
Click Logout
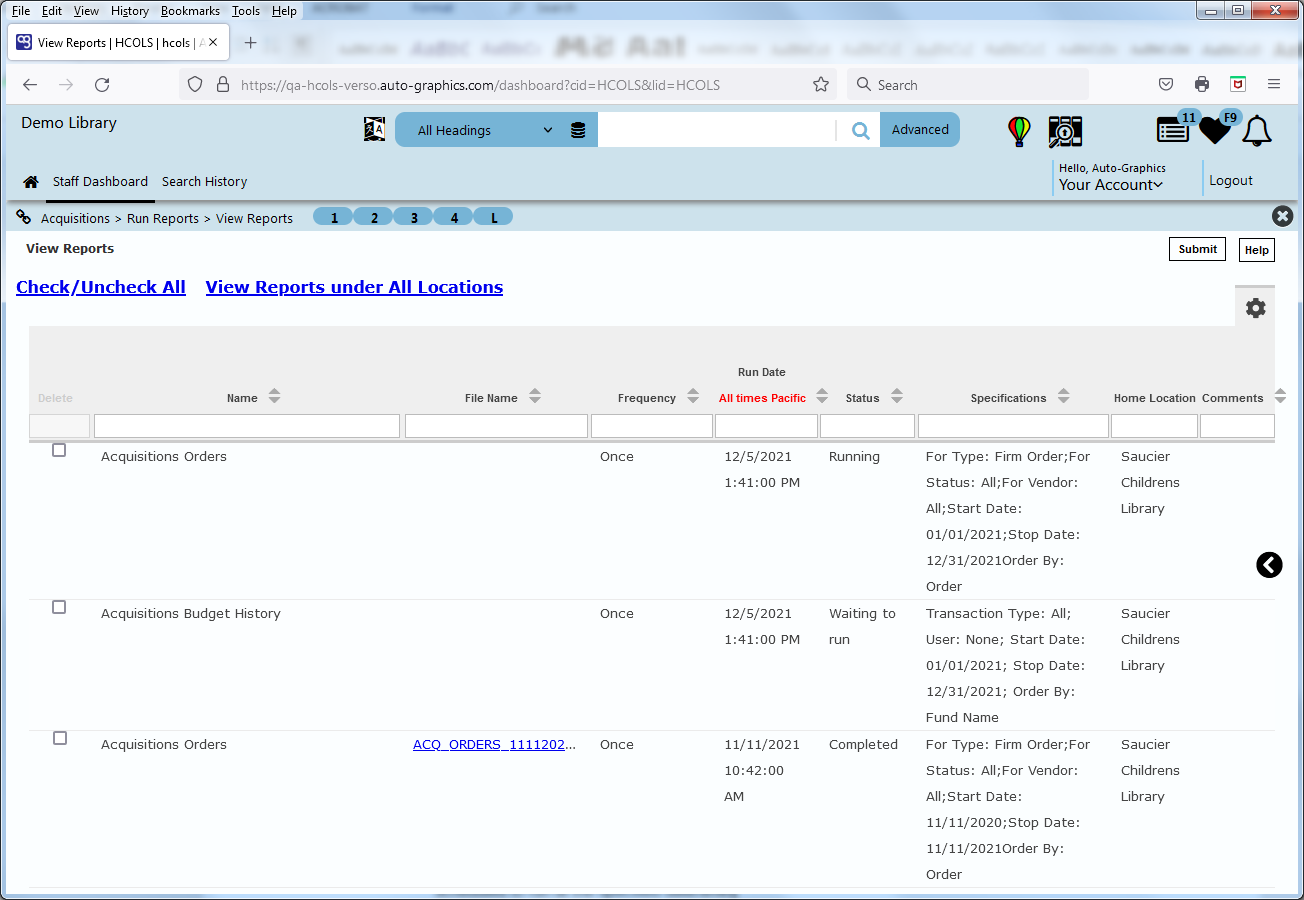(x=1231, y=181)
